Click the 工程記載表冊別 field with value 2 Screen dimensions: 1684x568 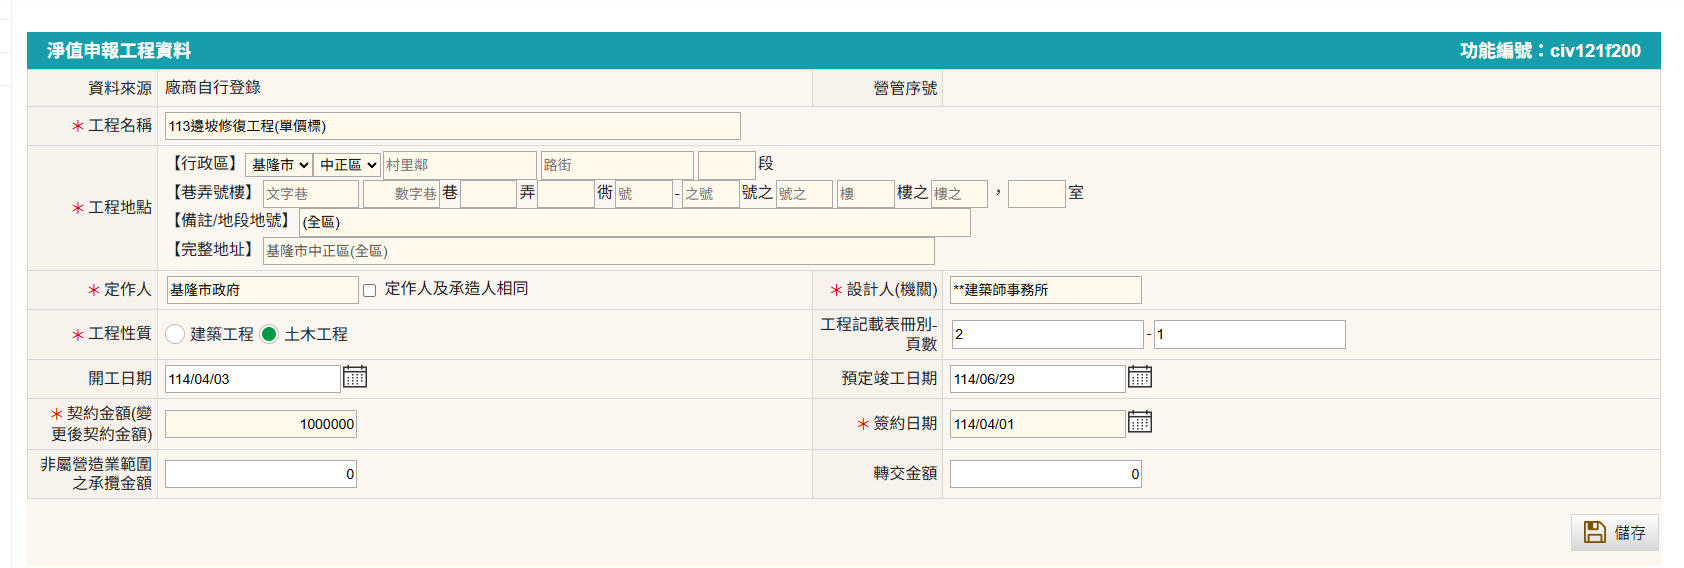pos(1046,334)
